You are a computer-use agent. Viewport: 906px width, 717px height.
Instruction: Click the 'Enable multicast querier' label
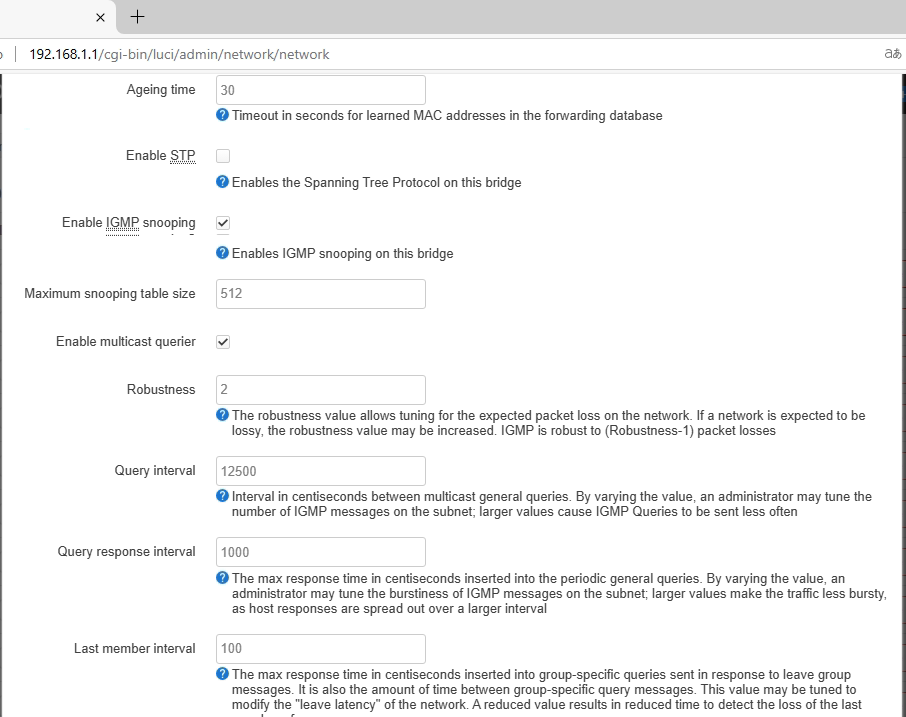(125, 341)
